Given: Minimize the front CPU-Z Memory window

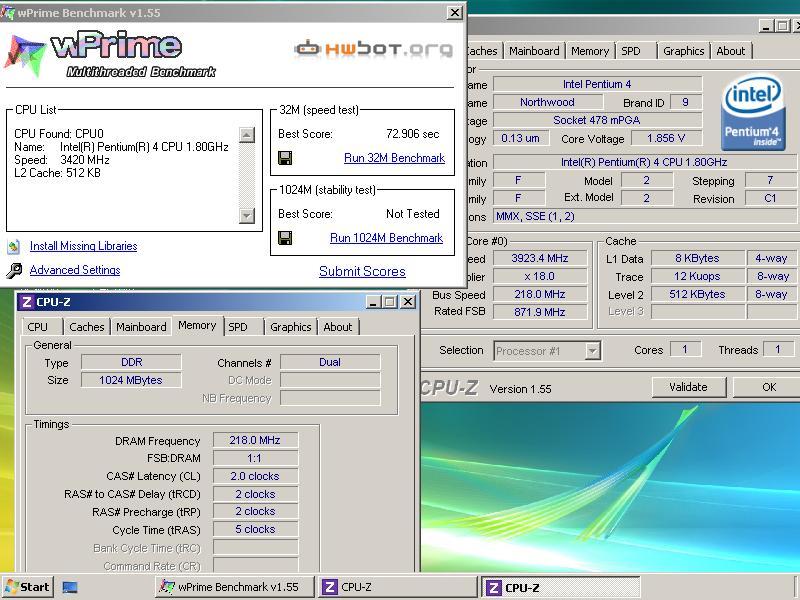Looking at the screenshot, I should coord(373,302).
